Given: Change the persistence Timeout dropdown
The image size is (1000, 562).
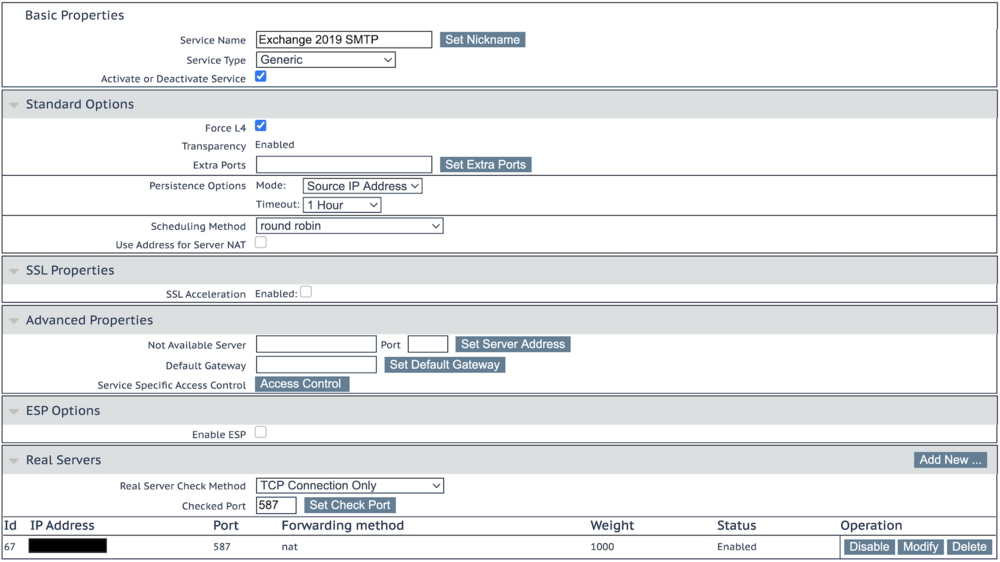Looking at the screenshot, I should click(342, 205).
